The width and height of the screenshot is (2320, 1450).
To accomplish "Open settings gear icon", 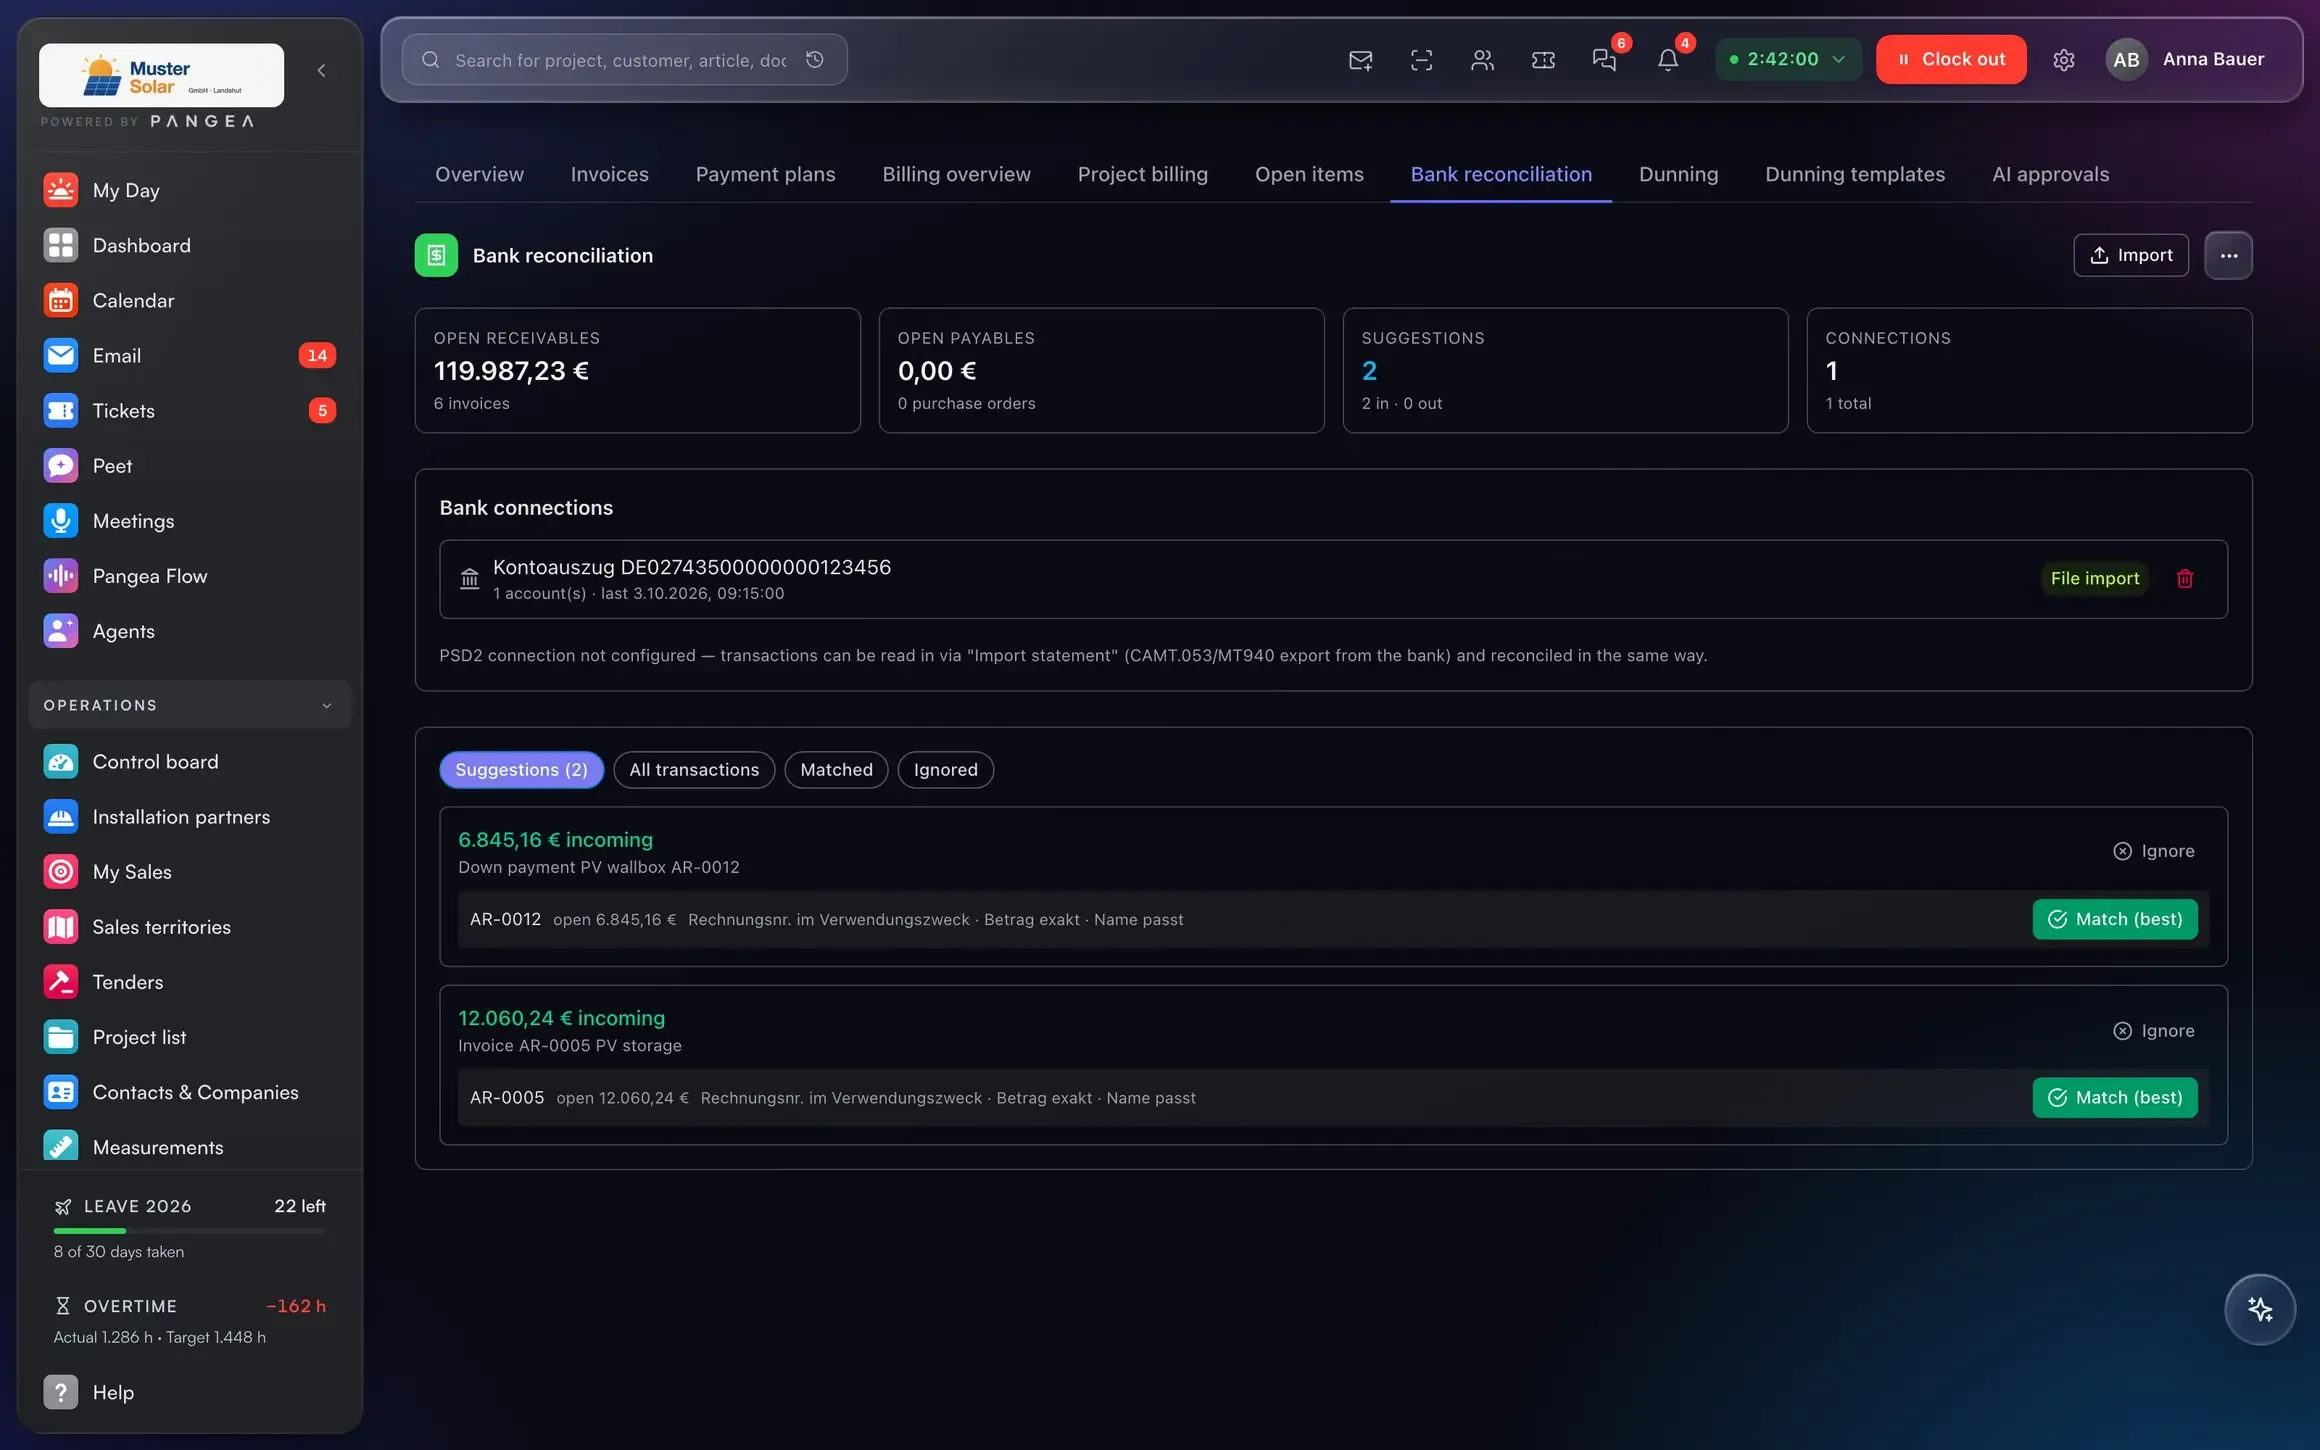I will 2064,60.
